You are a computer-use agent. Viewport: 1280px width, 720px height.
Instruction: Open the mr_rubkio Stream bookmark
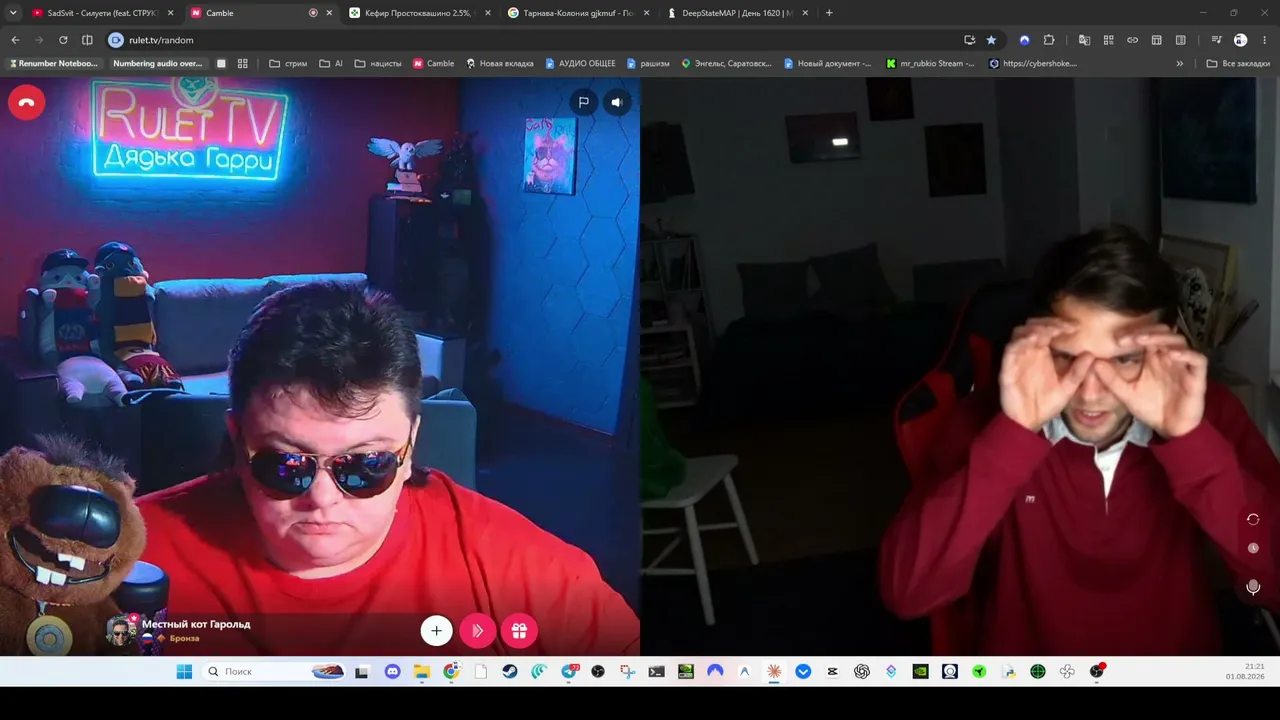[930, 63]
